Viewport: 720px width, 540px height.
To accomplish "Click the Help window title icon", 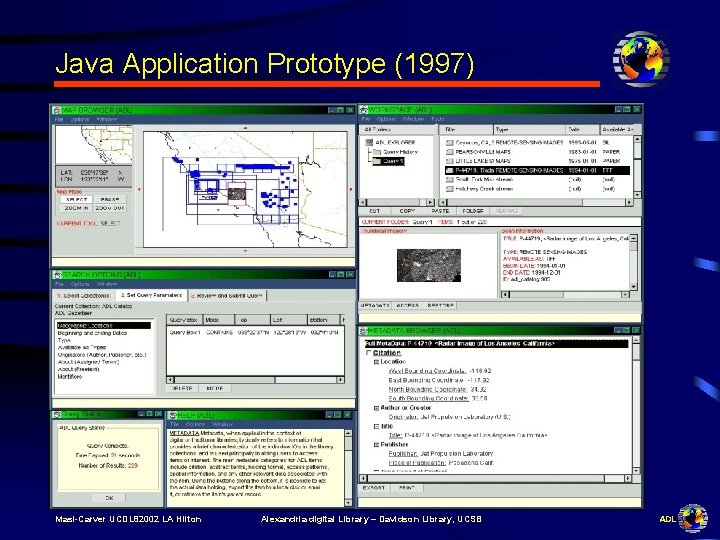I will point(173,415).
